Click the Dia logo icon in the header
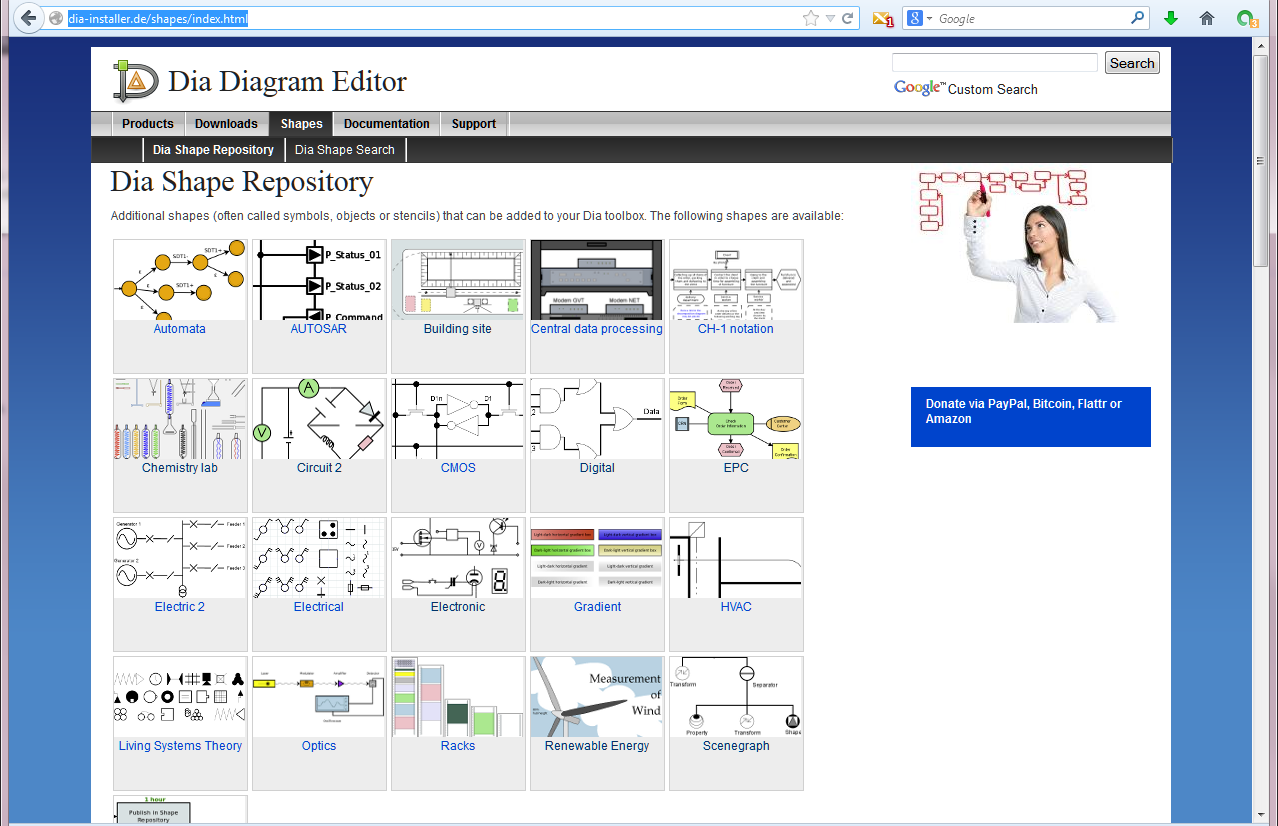The image size is (1278, 826). coord(135,81)
